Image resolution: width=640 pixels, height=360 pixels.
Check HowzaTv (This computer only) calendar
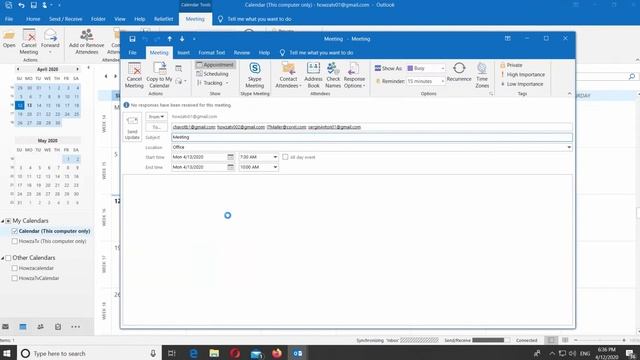point(15,241)
